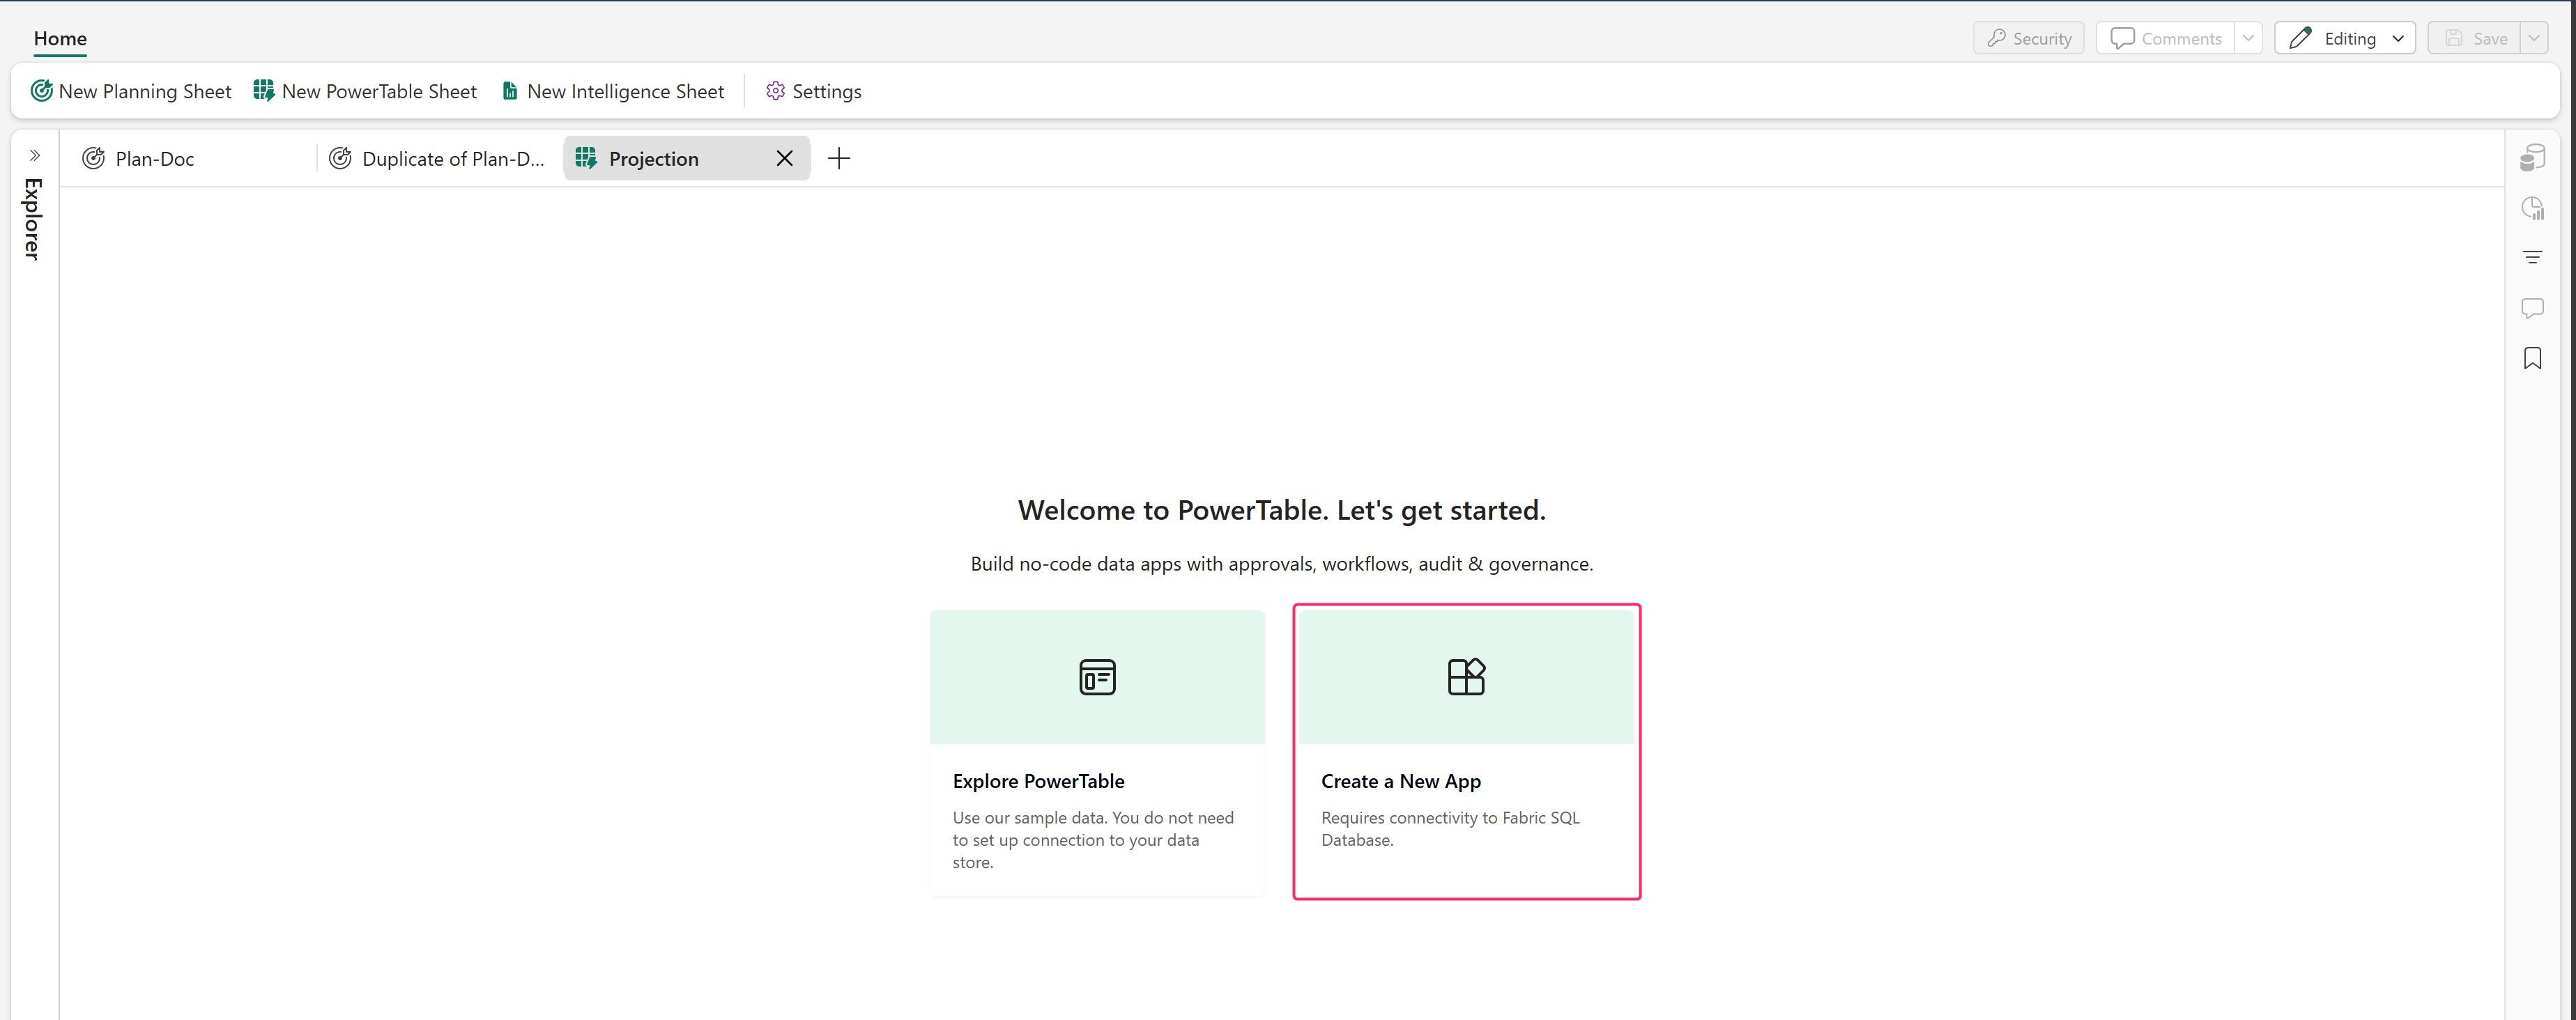This screenshot has height=1020, width=2576.
Task: Expand the Save options arrow
Action: [x=2534, y=38]
